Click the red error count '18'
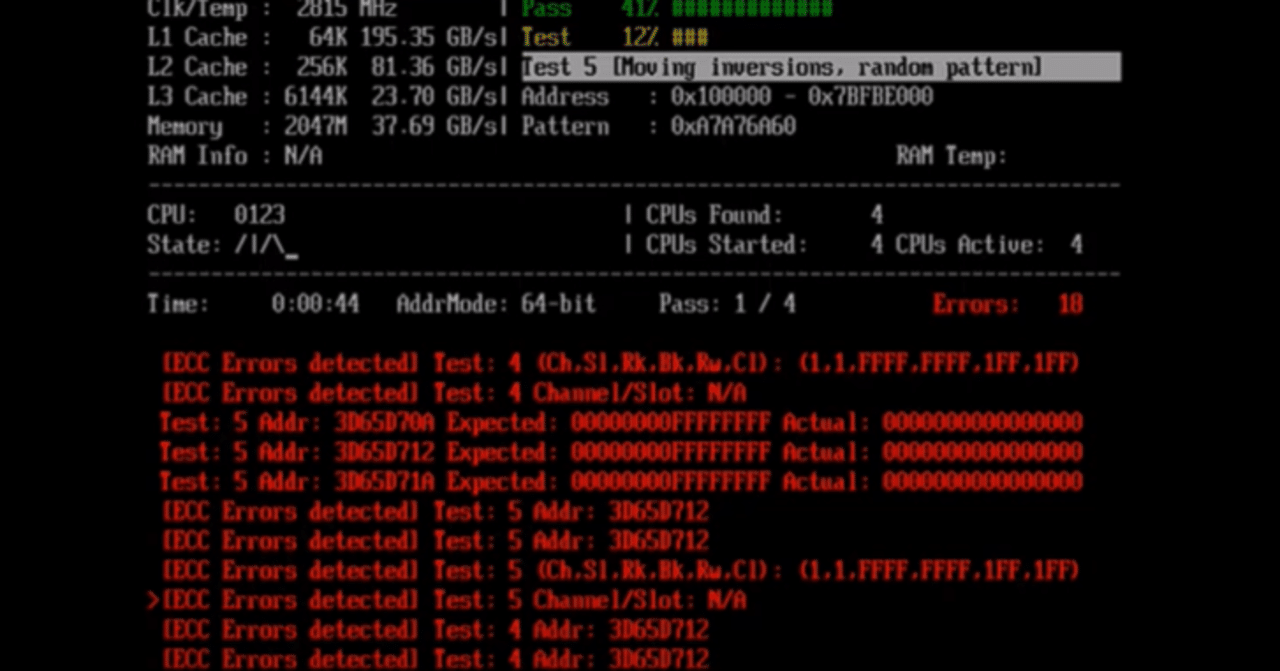Viewport: 1280px width, 671px height. pos(1071,304)
